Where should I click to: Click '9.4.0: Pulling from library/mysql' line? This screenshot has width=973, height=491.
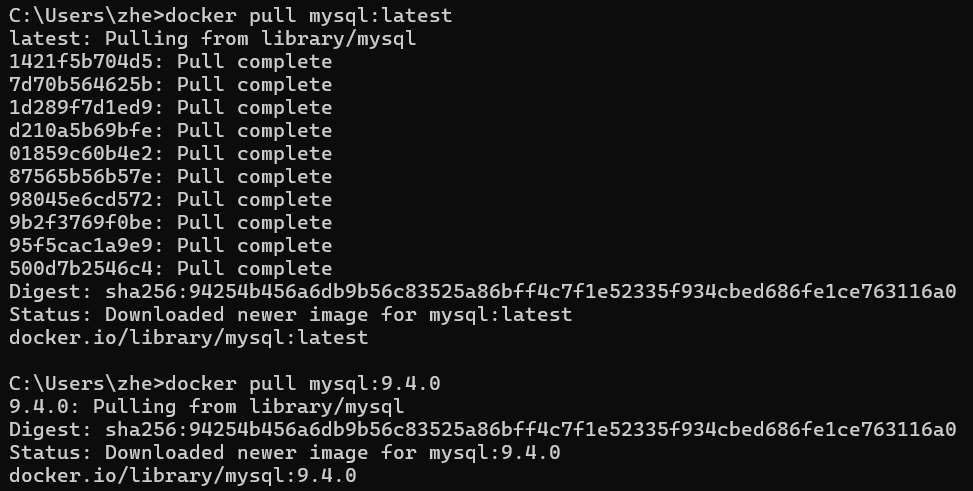point(207,407)
